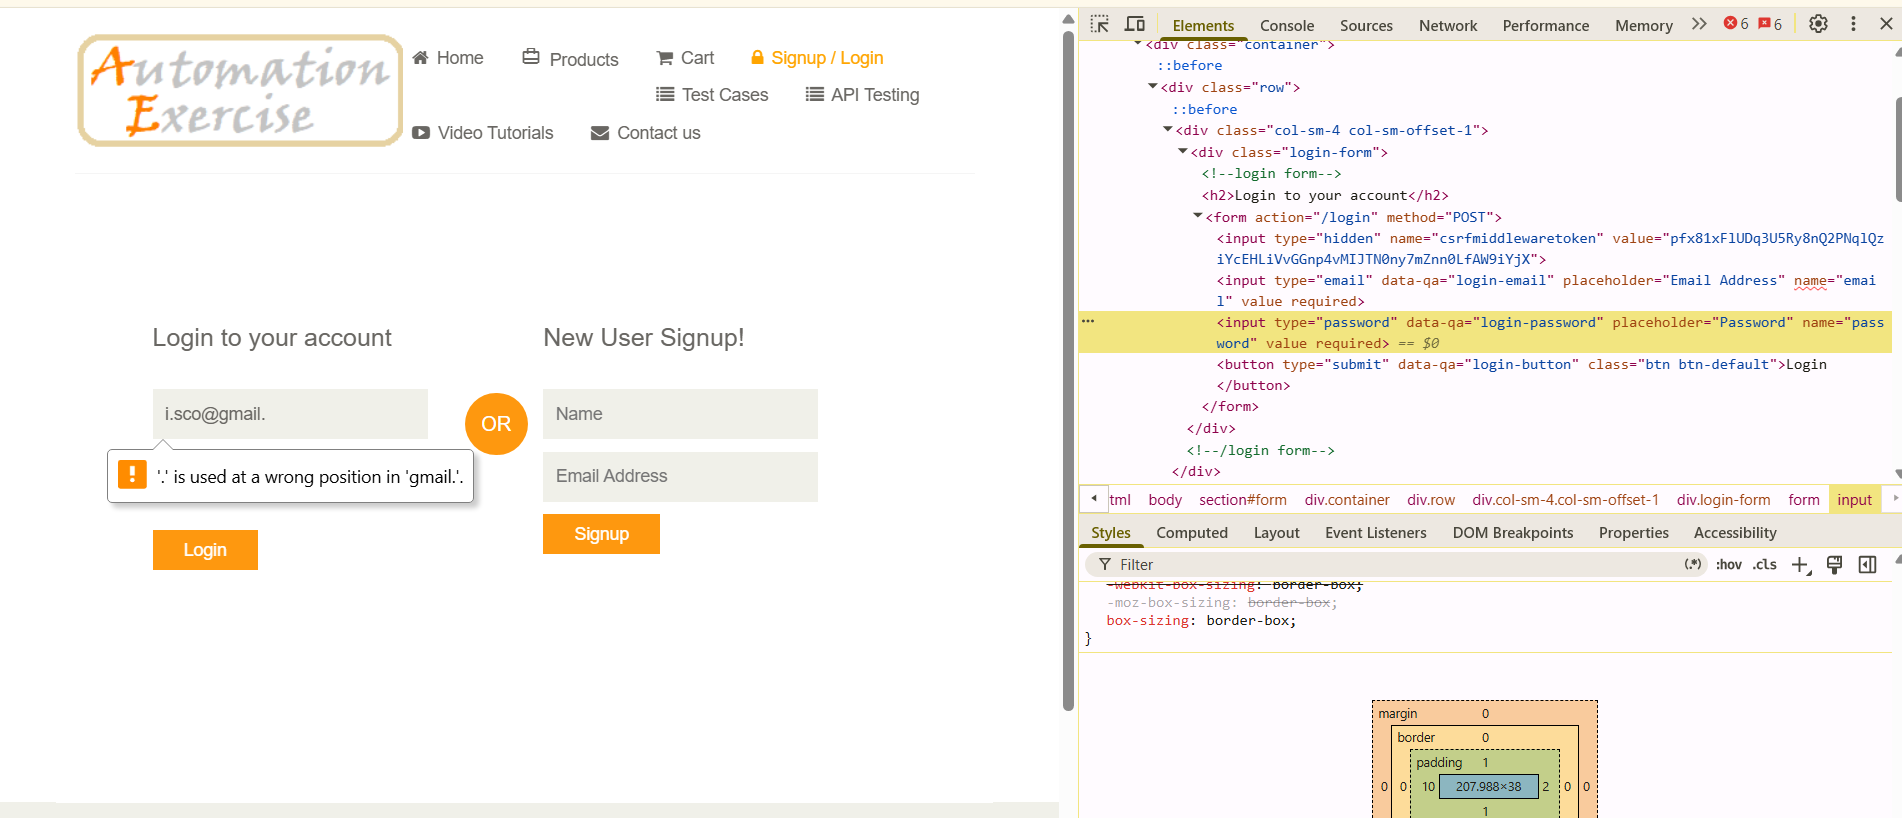The height and width of the screenshot is (818, 1902).
Task: Click the signup Name field
Action: (680, 414)
